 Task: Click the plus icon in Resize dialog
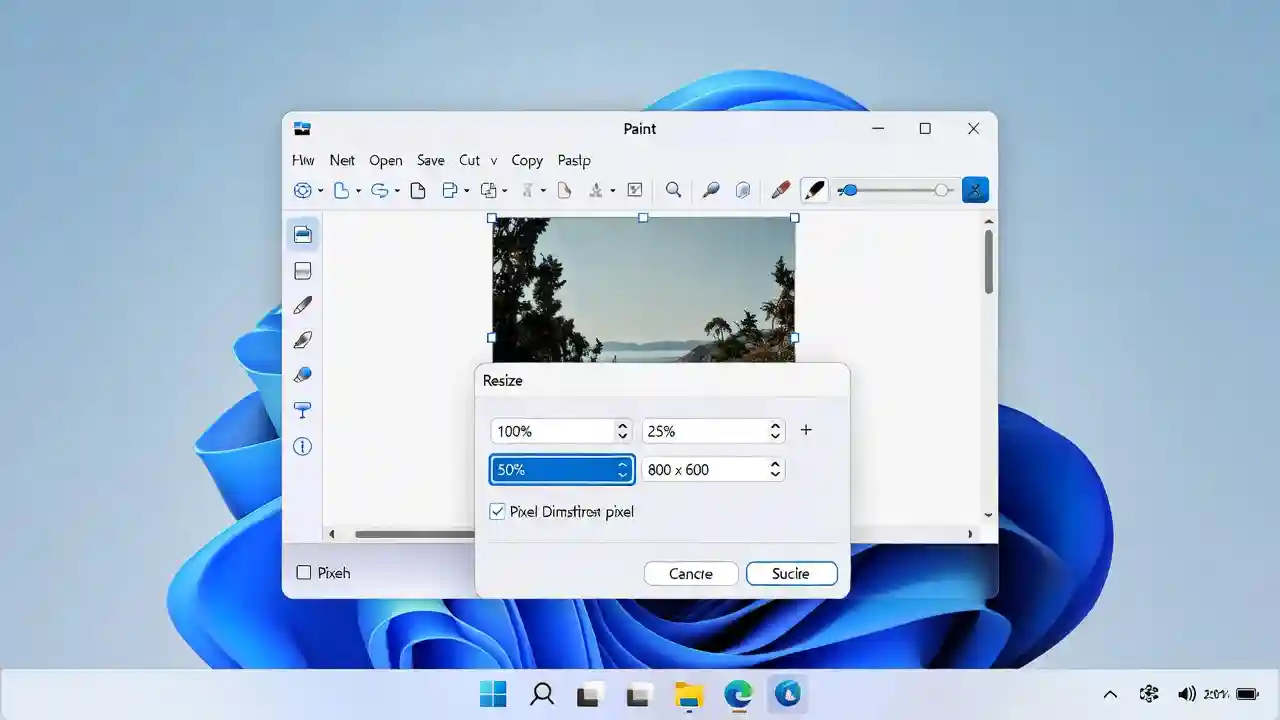click(x=806, y=430)
